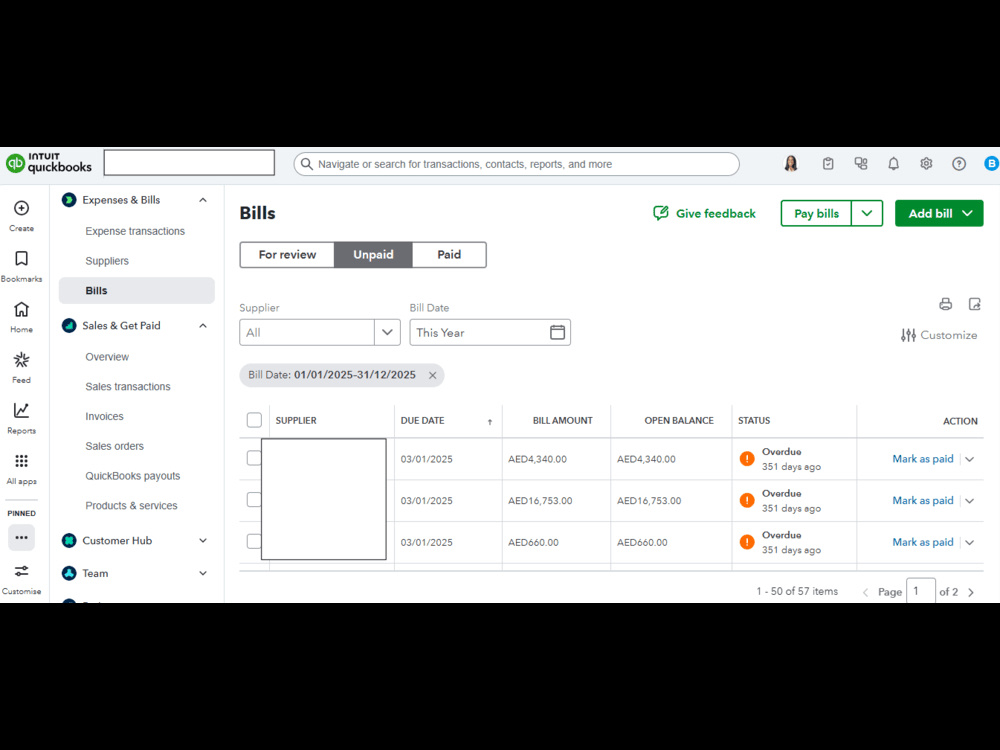Open Products & services
Image resolution: width=1000 pixels, height=750 pixels.
(x=131, y=506)
